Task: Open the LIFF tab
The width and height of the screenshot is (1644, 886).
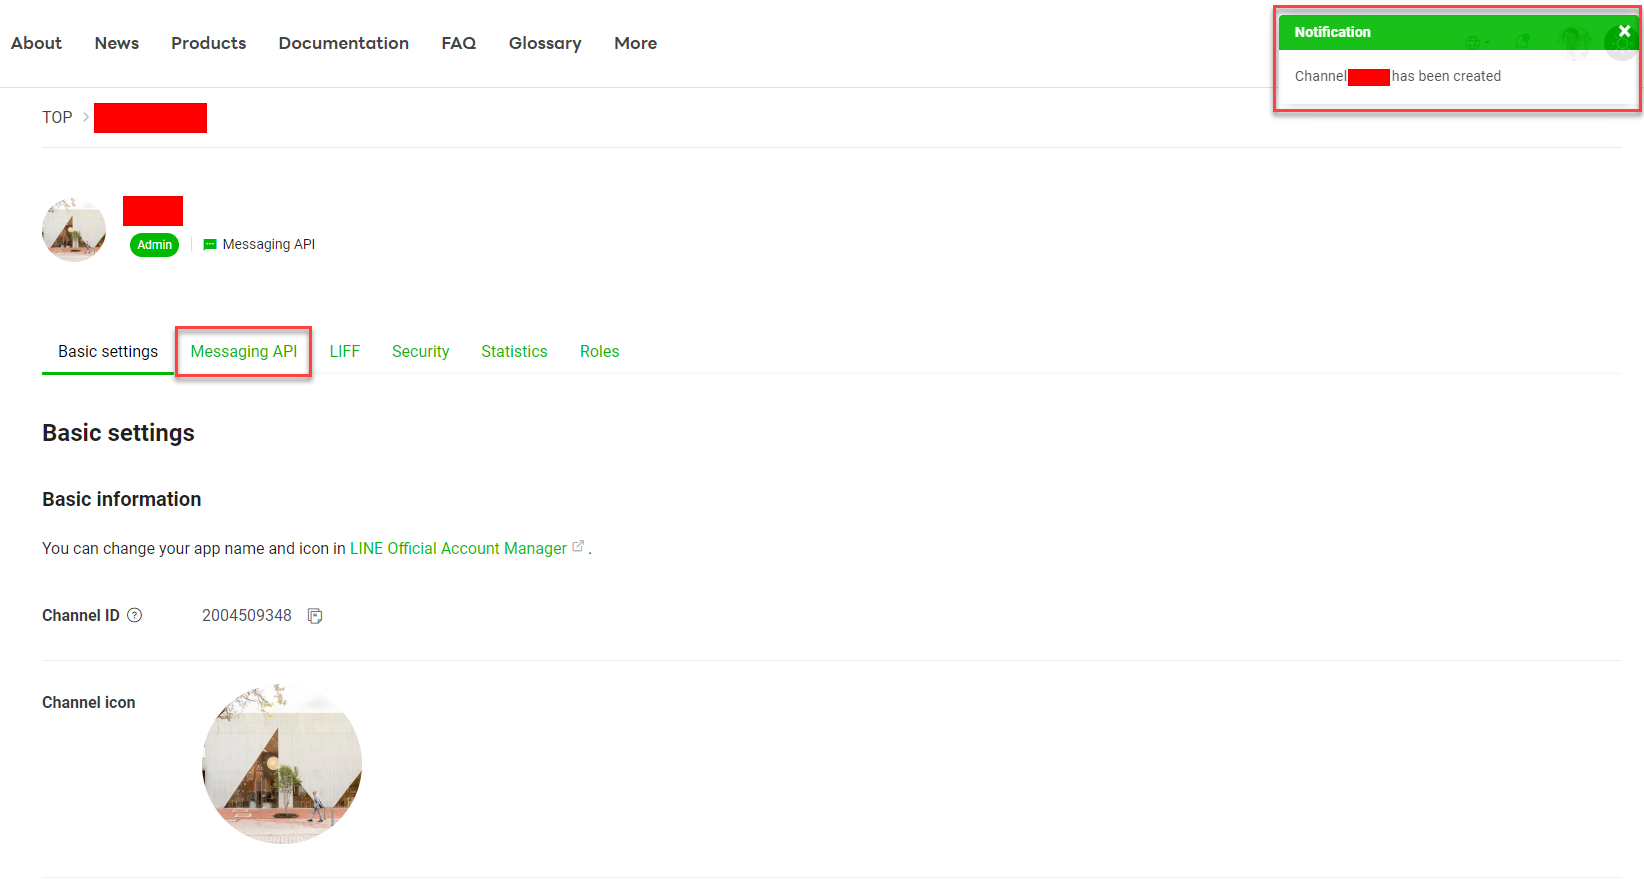Action: pyautogui.click(x=345, y=352)
